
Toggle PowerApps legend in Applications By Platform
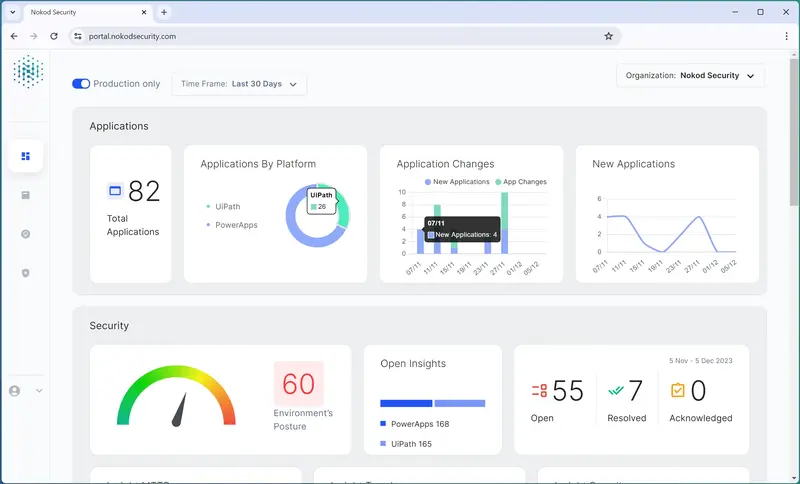tap(232, 225)
